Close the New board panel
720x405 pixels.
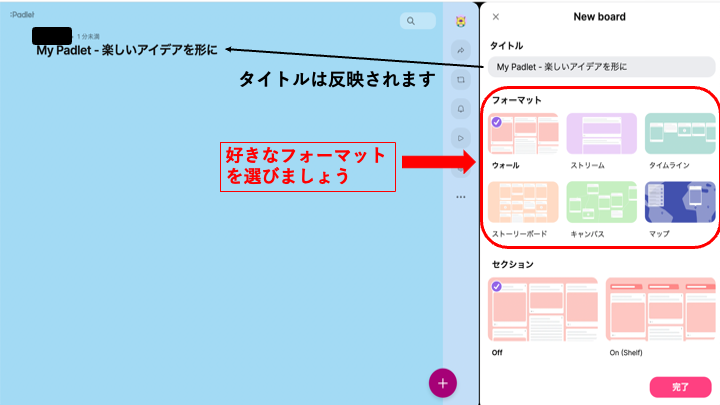[496, 17]
